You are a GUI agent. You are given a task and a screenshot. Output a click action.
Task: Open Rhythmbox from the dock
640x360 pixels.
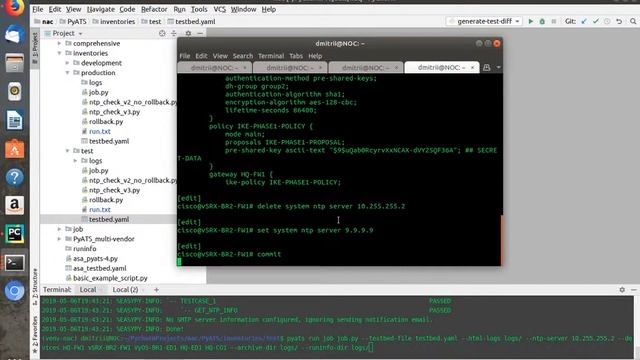pyautogui.click(x=14, y=91)
